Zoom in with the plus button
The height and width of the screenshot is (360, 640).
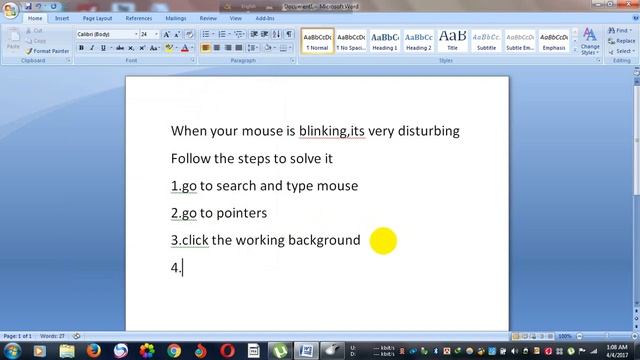[635, 336]
